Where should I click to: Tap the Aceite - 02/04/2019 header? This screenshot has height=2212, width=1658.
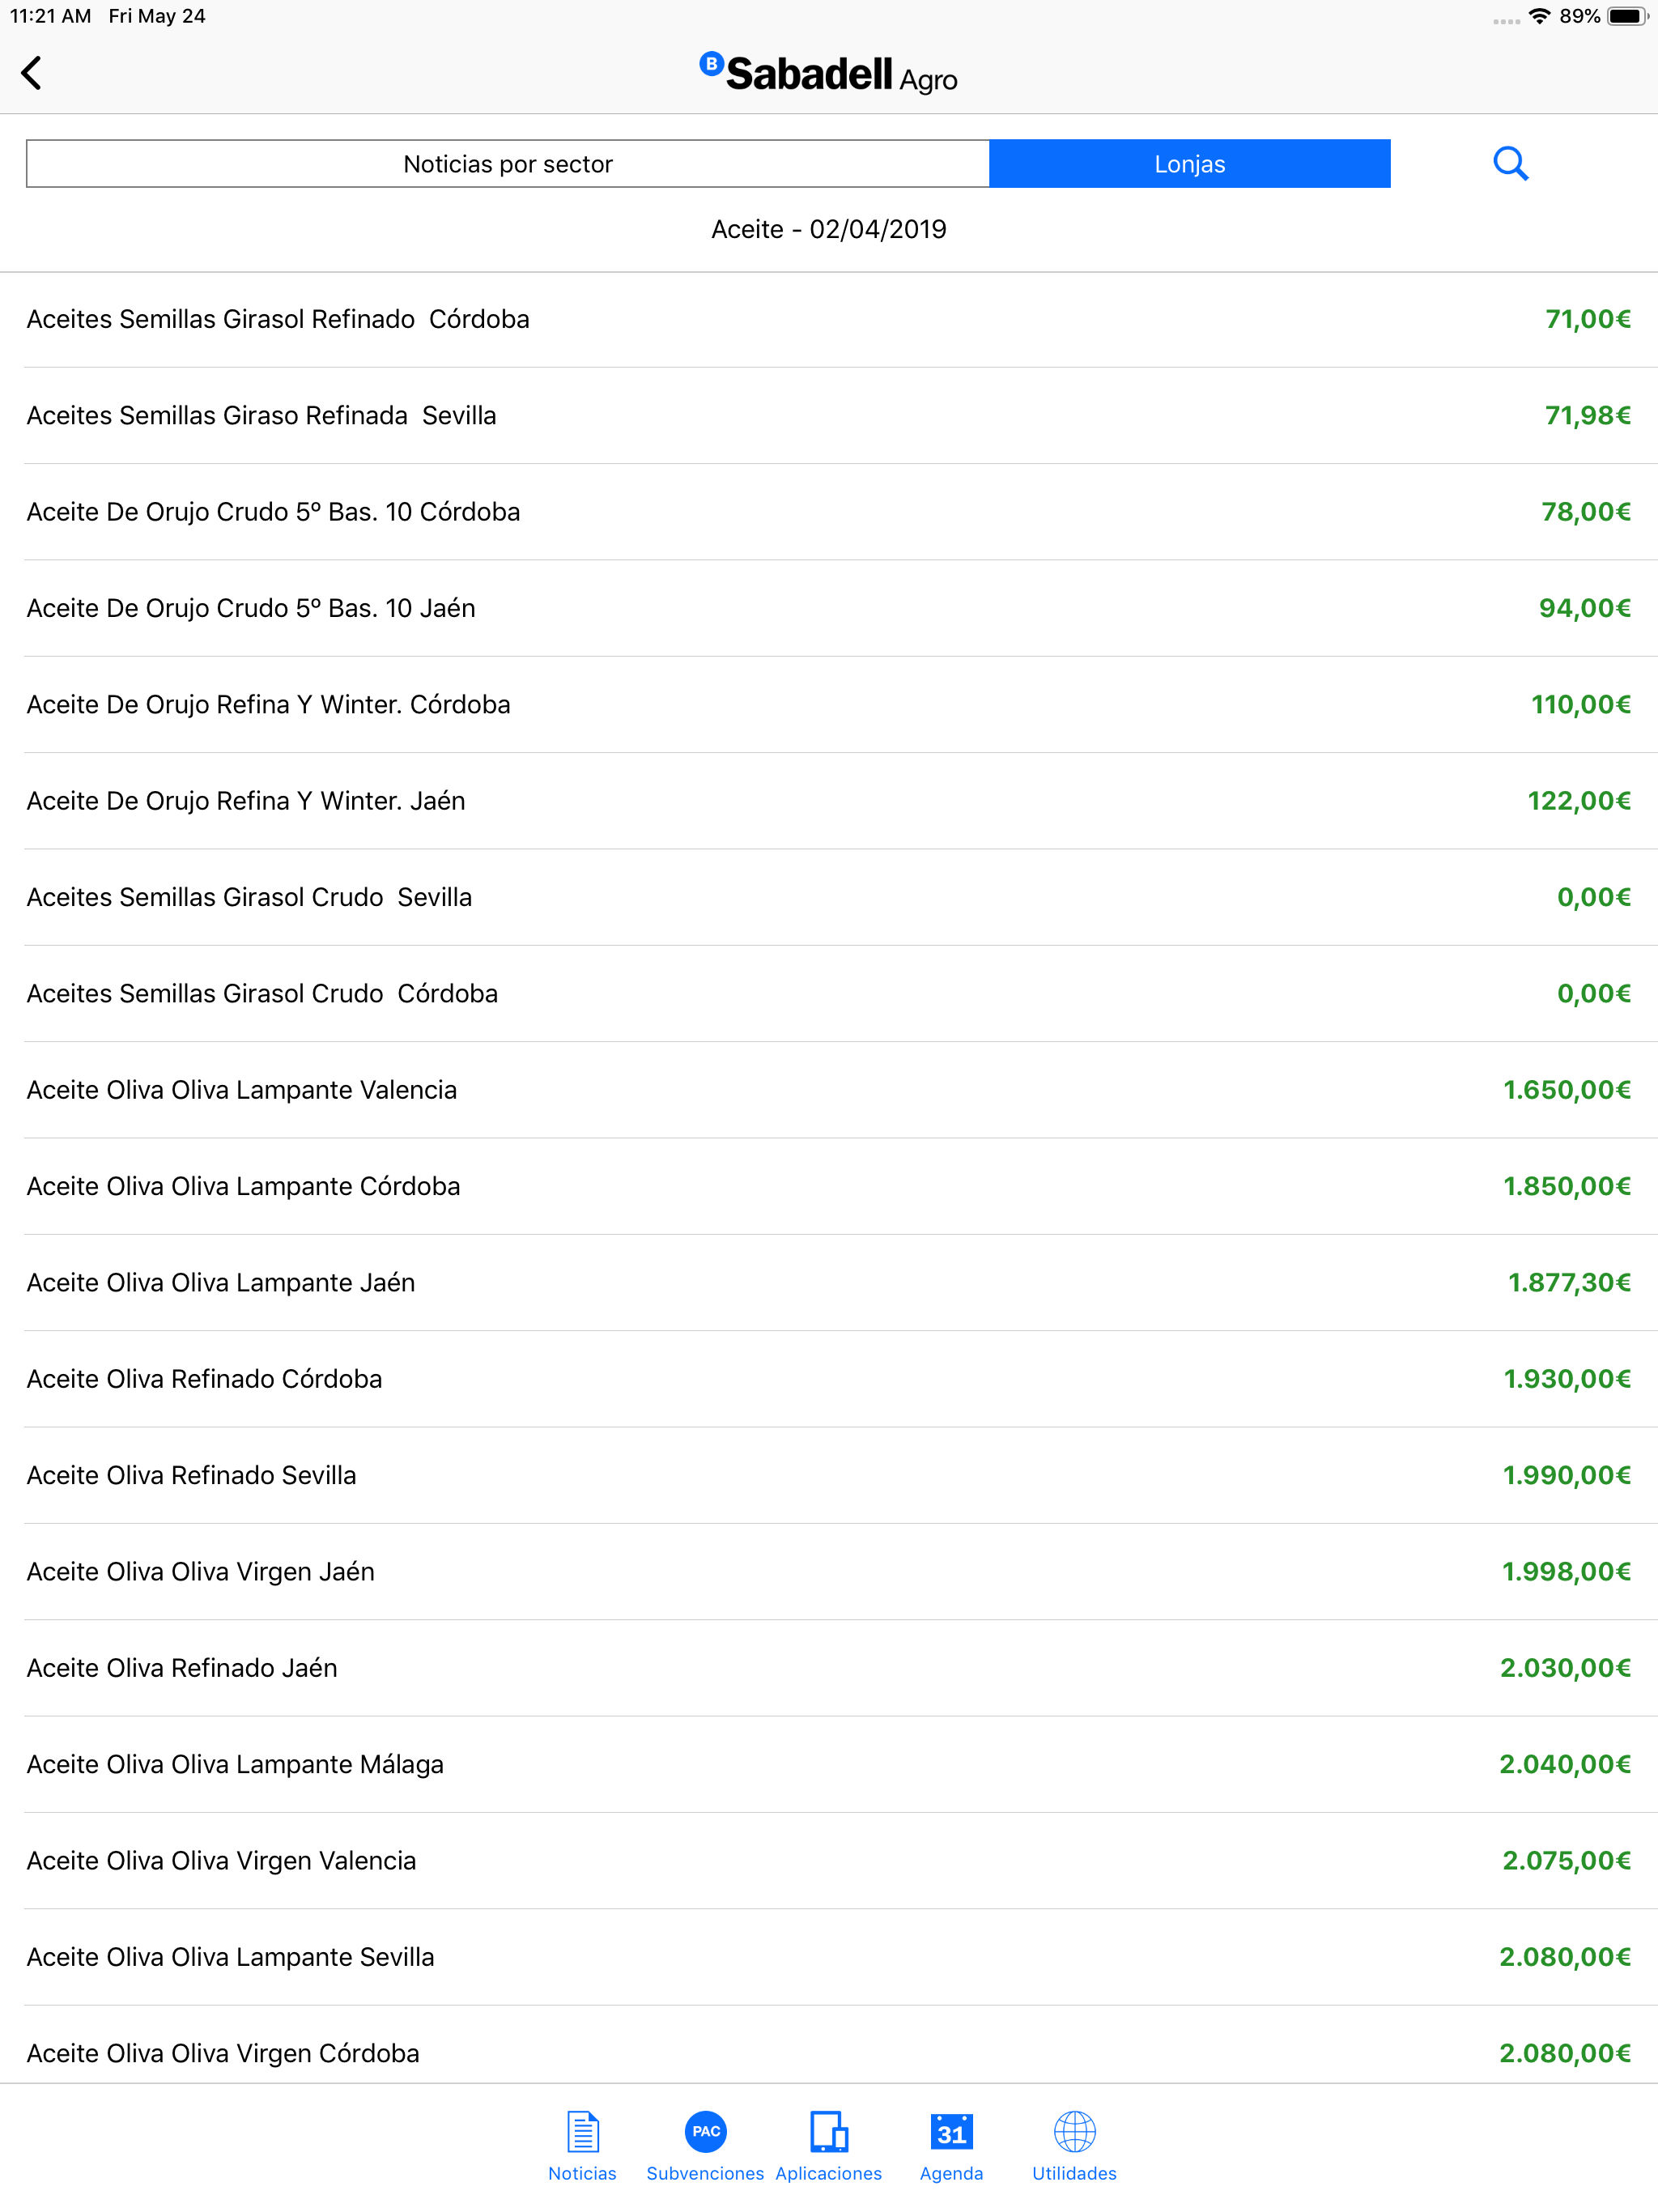pos(829,230)
